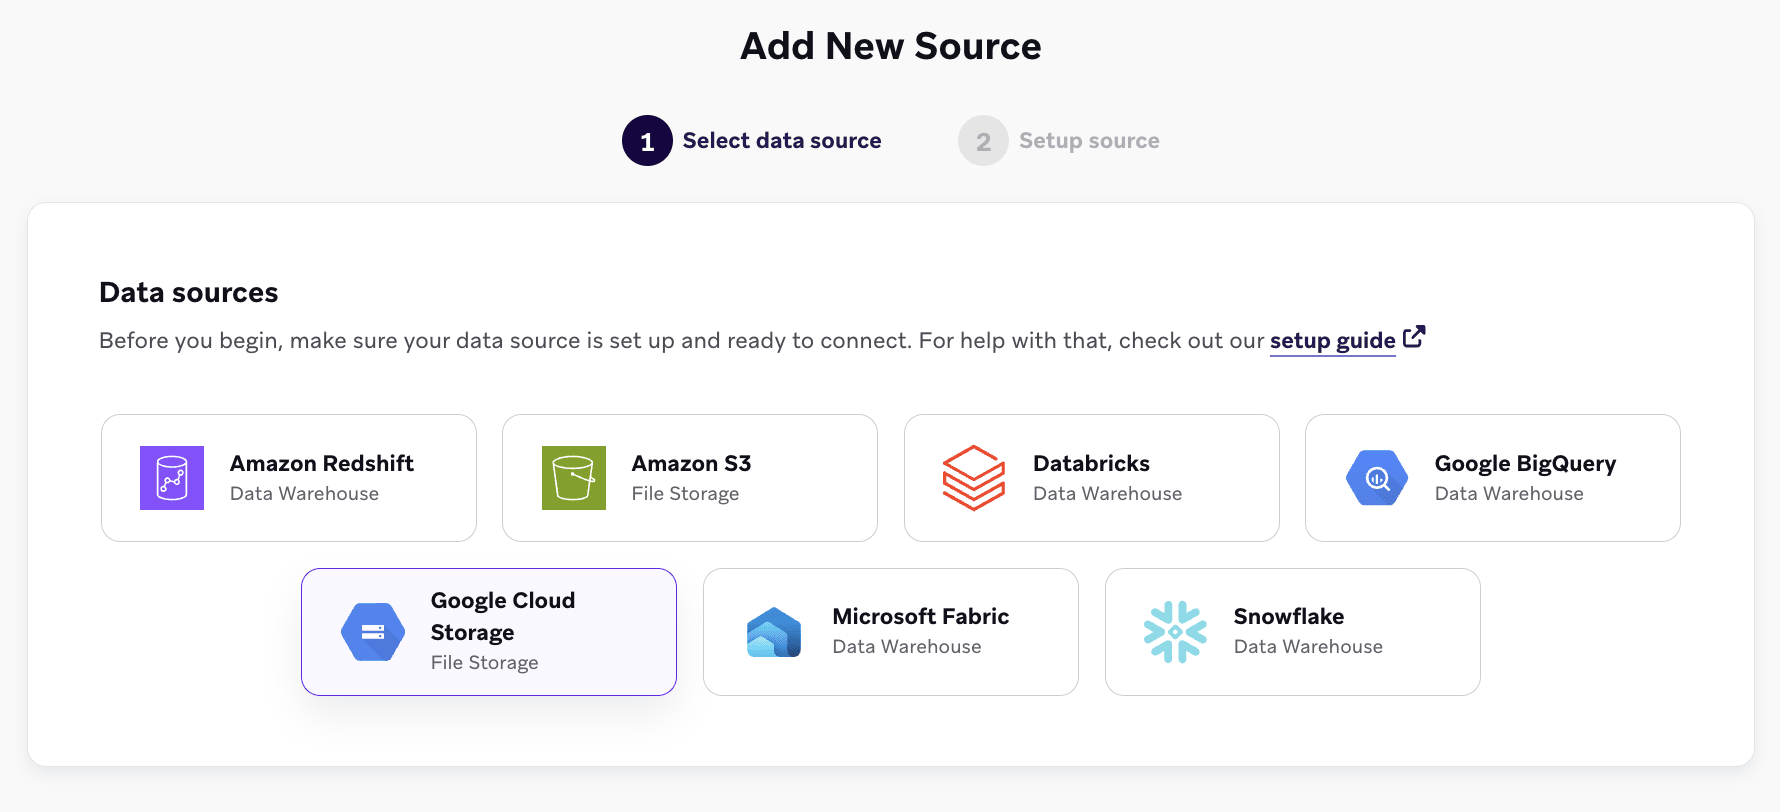Click 'File Storage' under Google Cloud Storage
This screenshot has height=812, width=1780.
point(484,663)
